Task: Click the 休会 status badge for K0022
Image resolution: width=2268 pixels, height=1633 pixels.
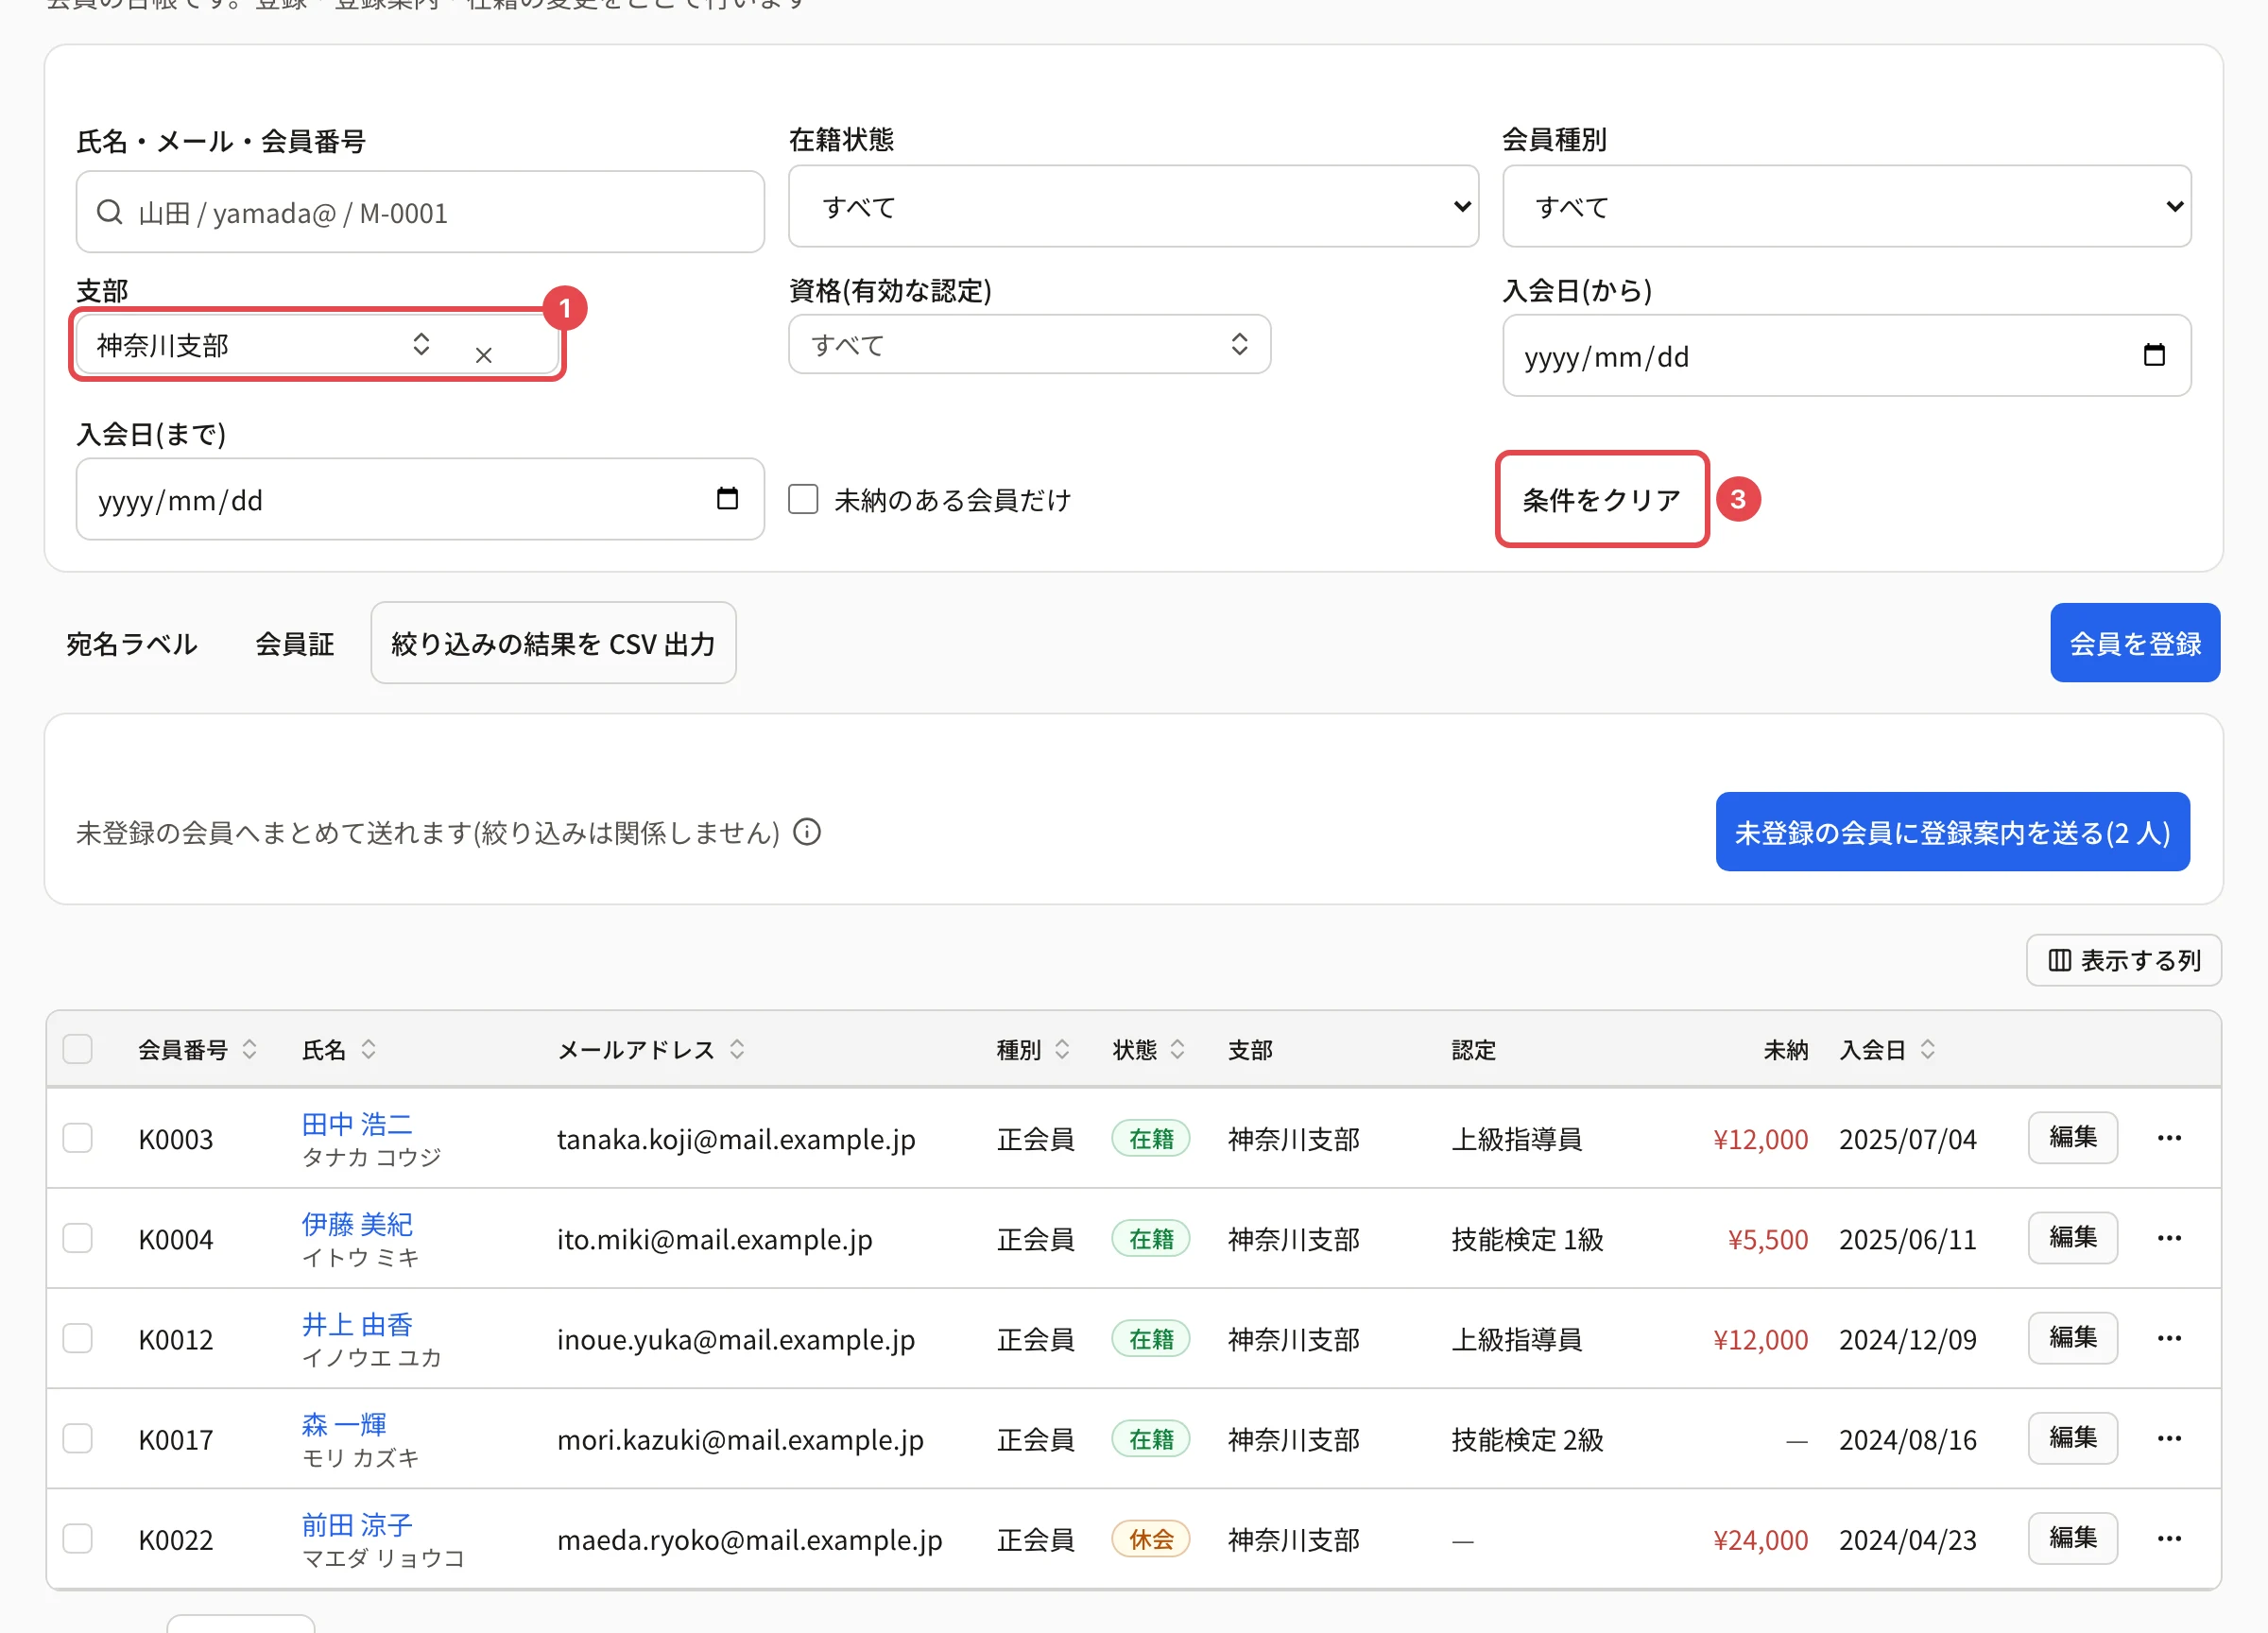Action: (1151, 1538)
